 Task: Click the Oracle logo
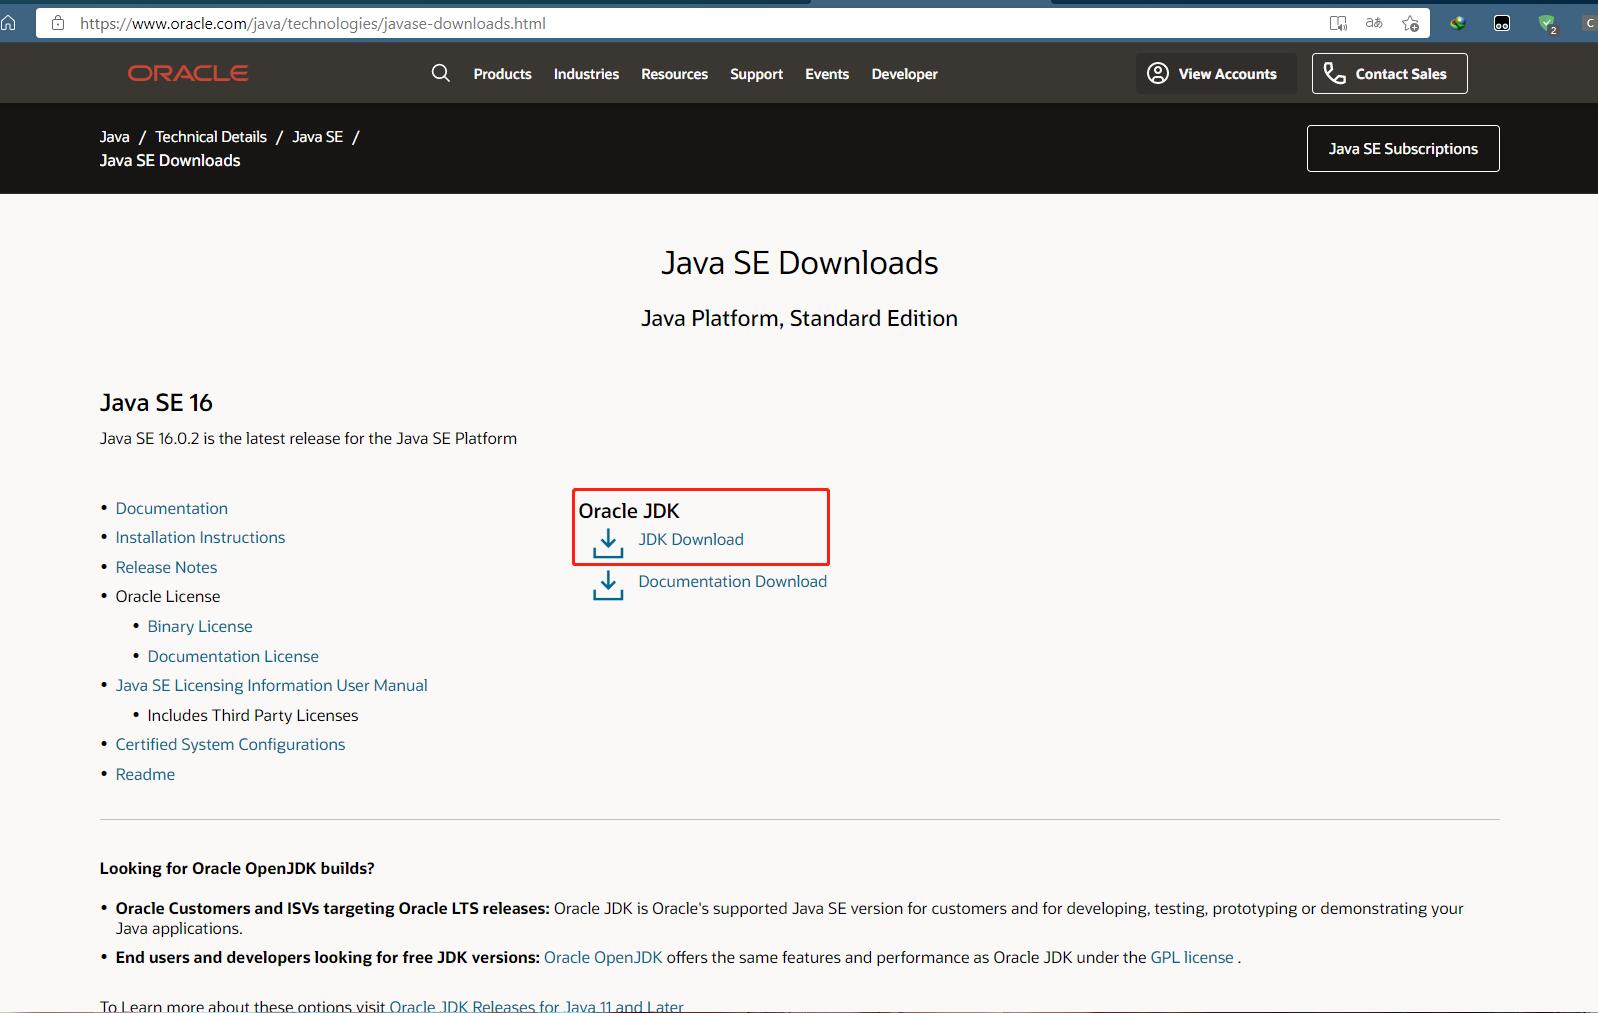[x=188, y=73]
